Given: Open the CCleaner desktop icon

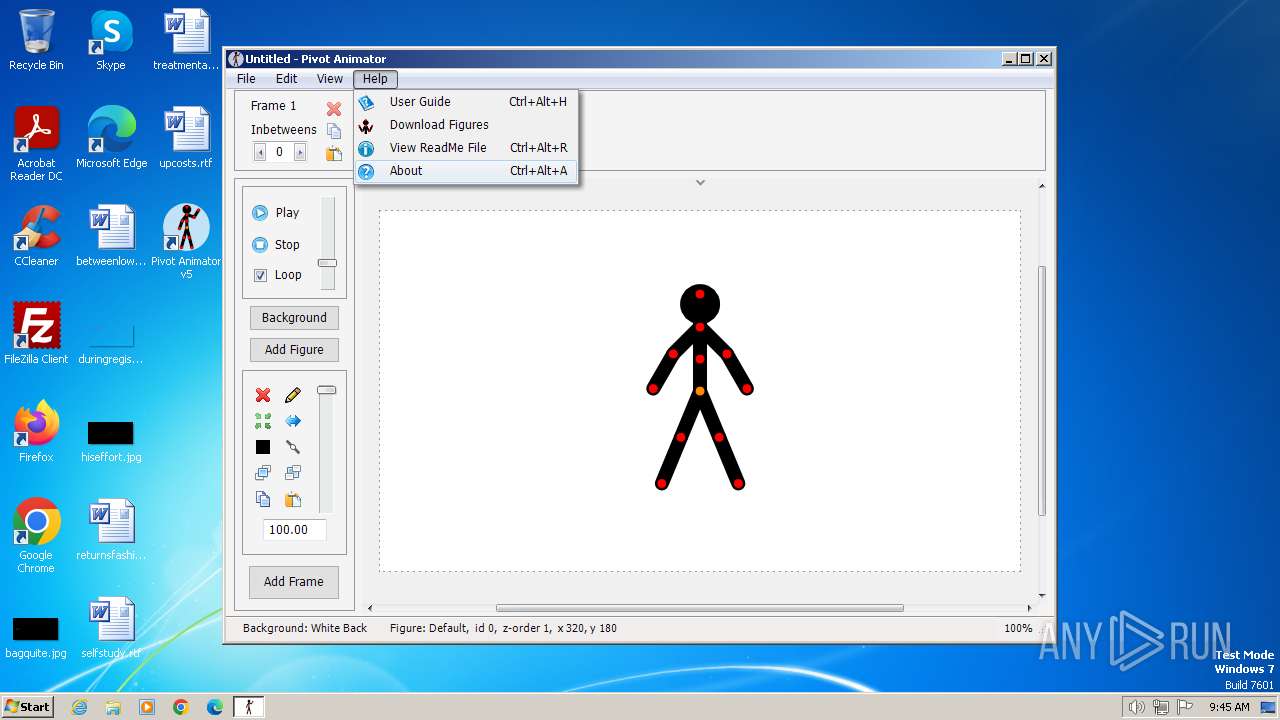Looking at the screenshot, I should 36,236.
